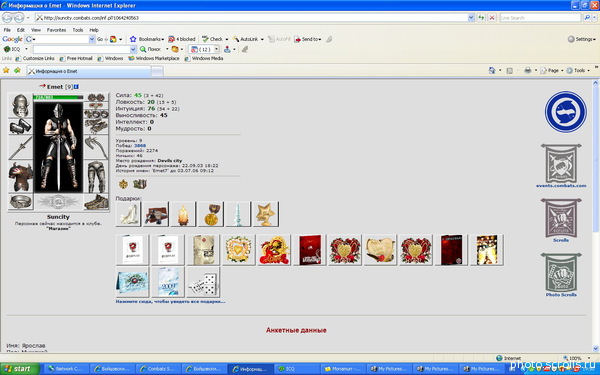Click the Free Hotmail link
Viewport: 600px width, 375px height.
click(x=76, y=59)
